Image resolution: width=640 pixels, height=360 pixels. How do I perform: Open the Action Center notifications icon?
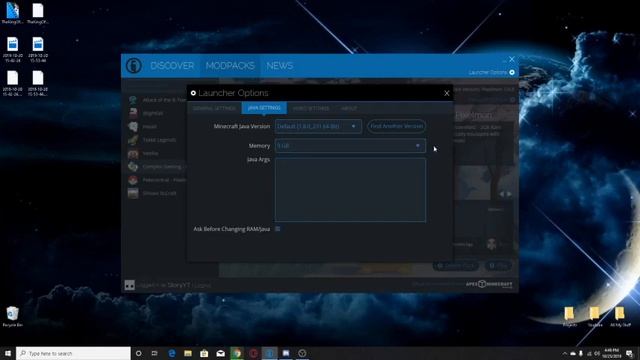tap(630, 353)
